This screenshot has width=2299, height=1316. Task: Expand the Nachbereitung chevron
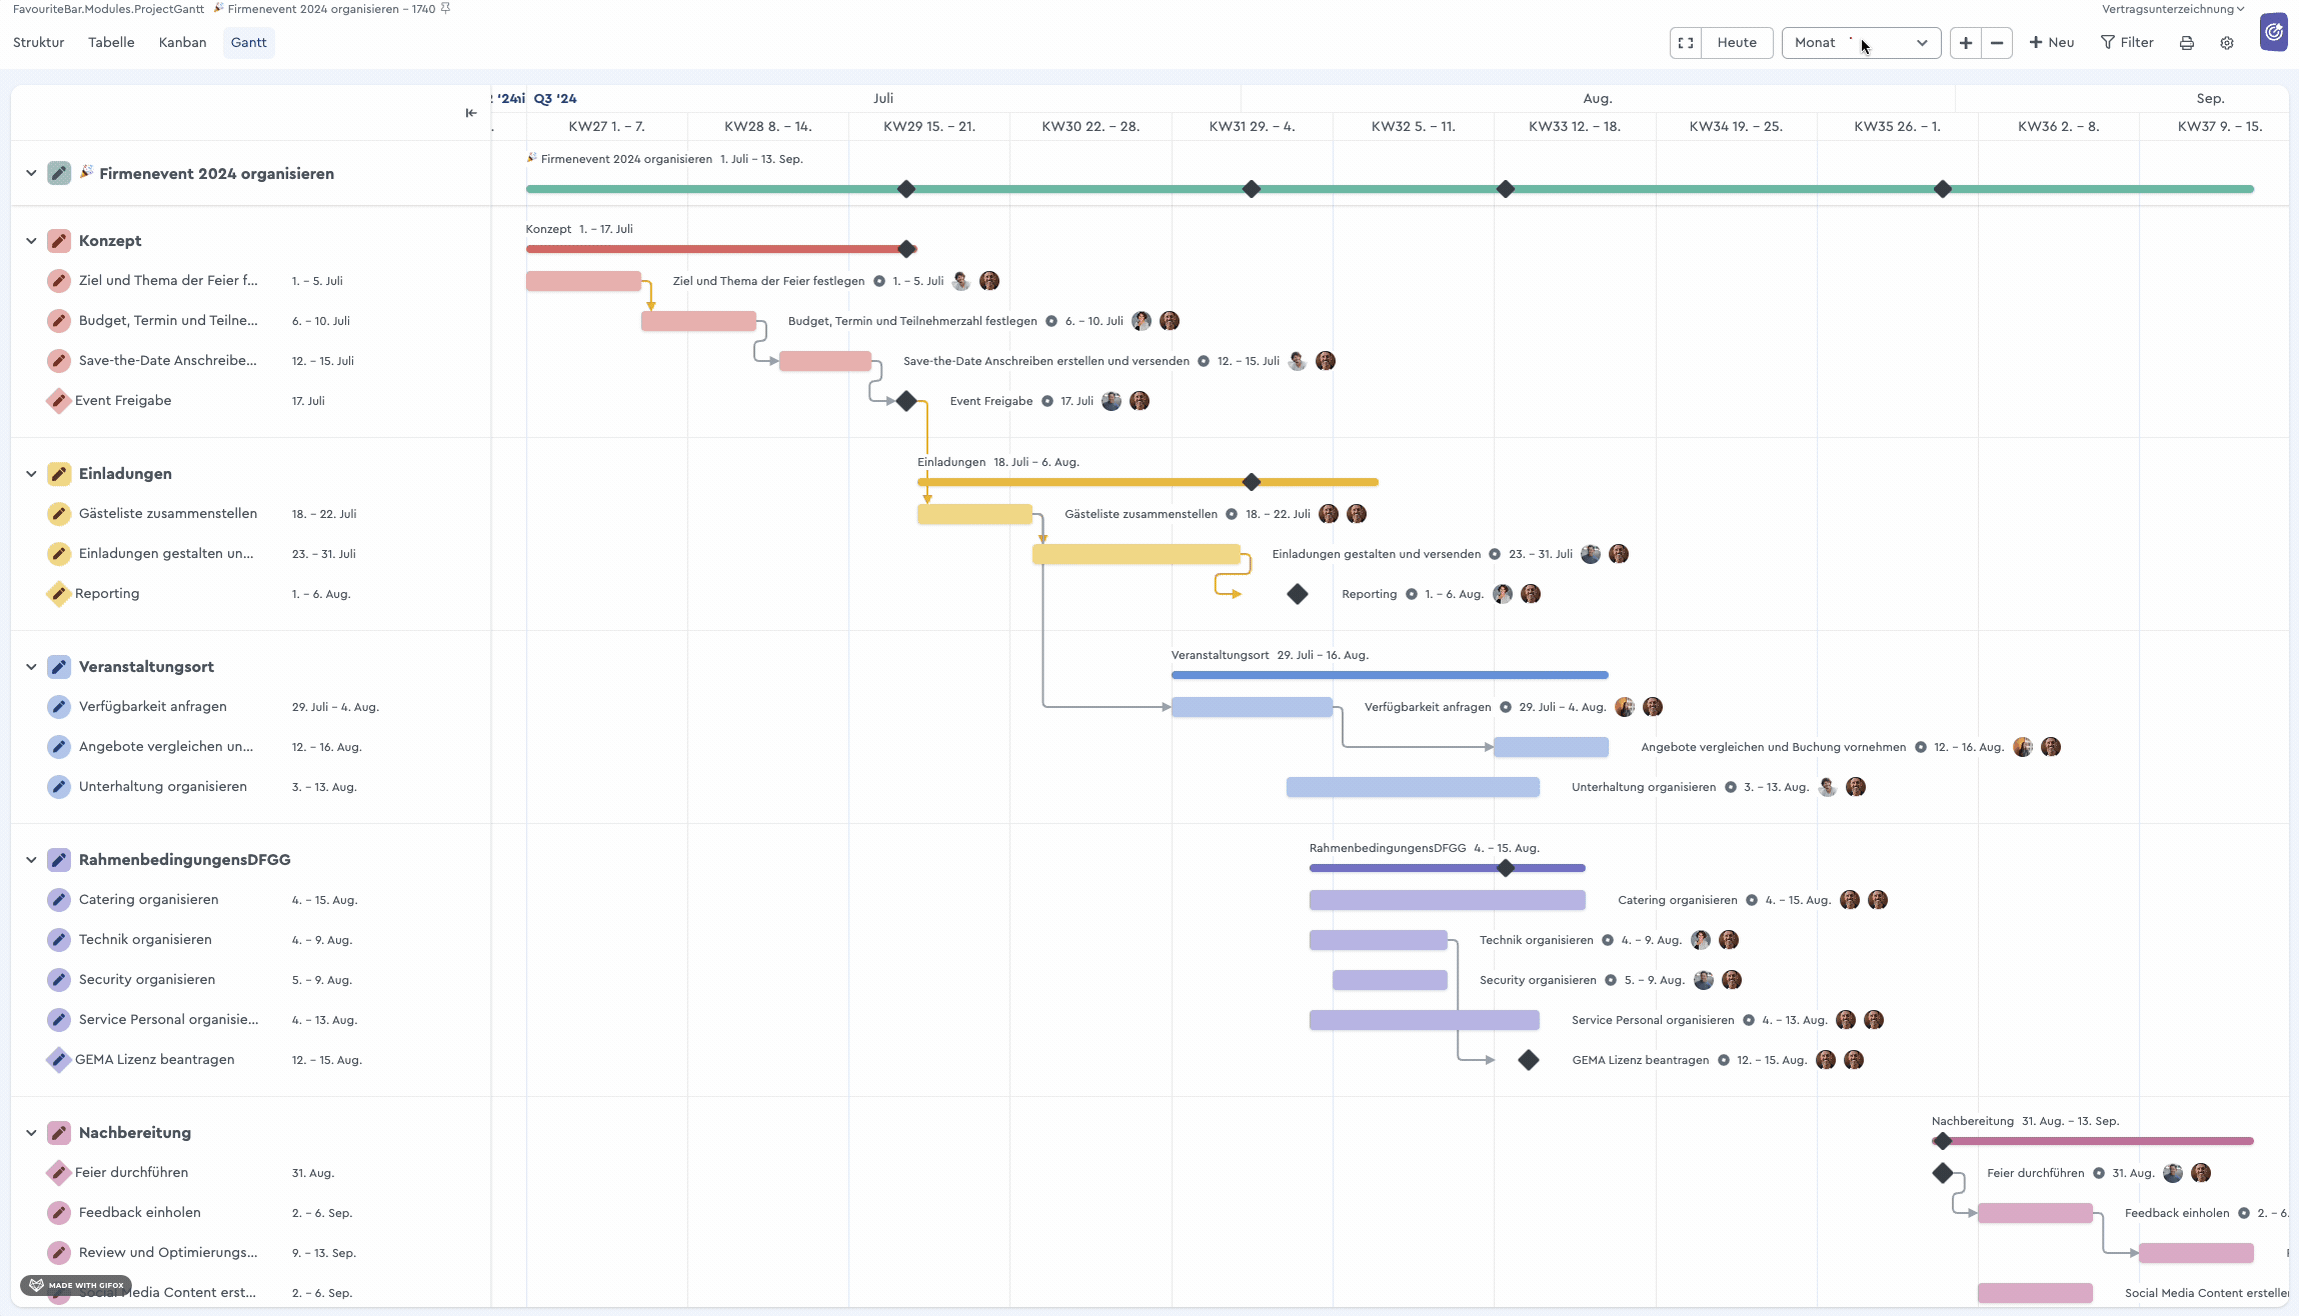pyautogui.click(x=30, y=1132)
